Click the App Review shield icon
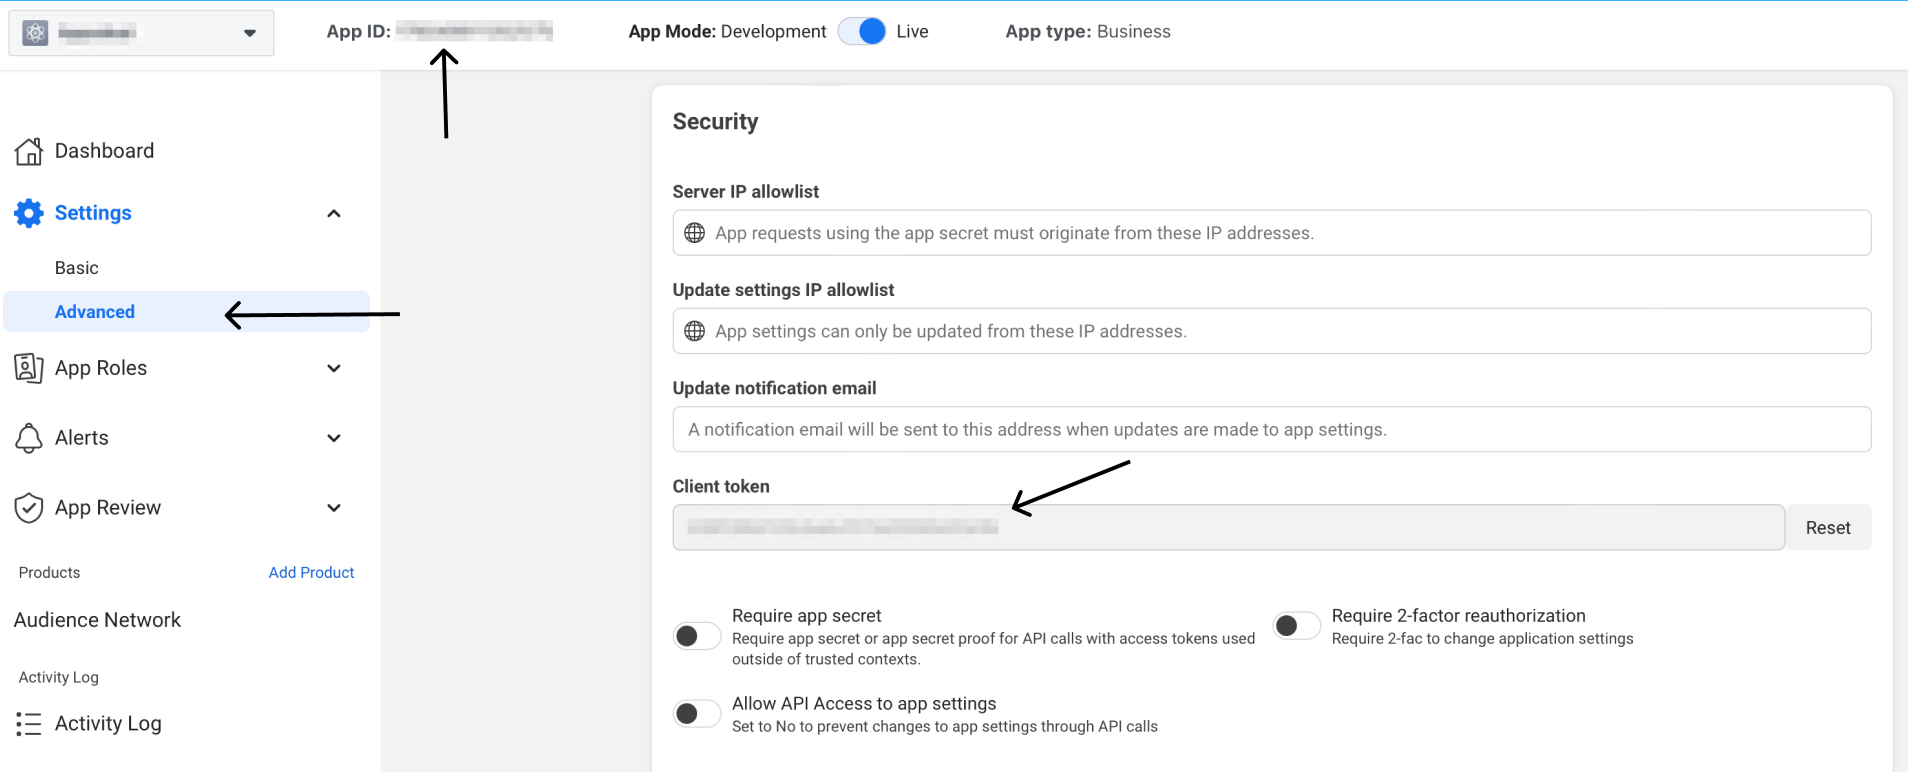Image resolution: width=1908 pixels, height=772 pixels. point(29,508)
